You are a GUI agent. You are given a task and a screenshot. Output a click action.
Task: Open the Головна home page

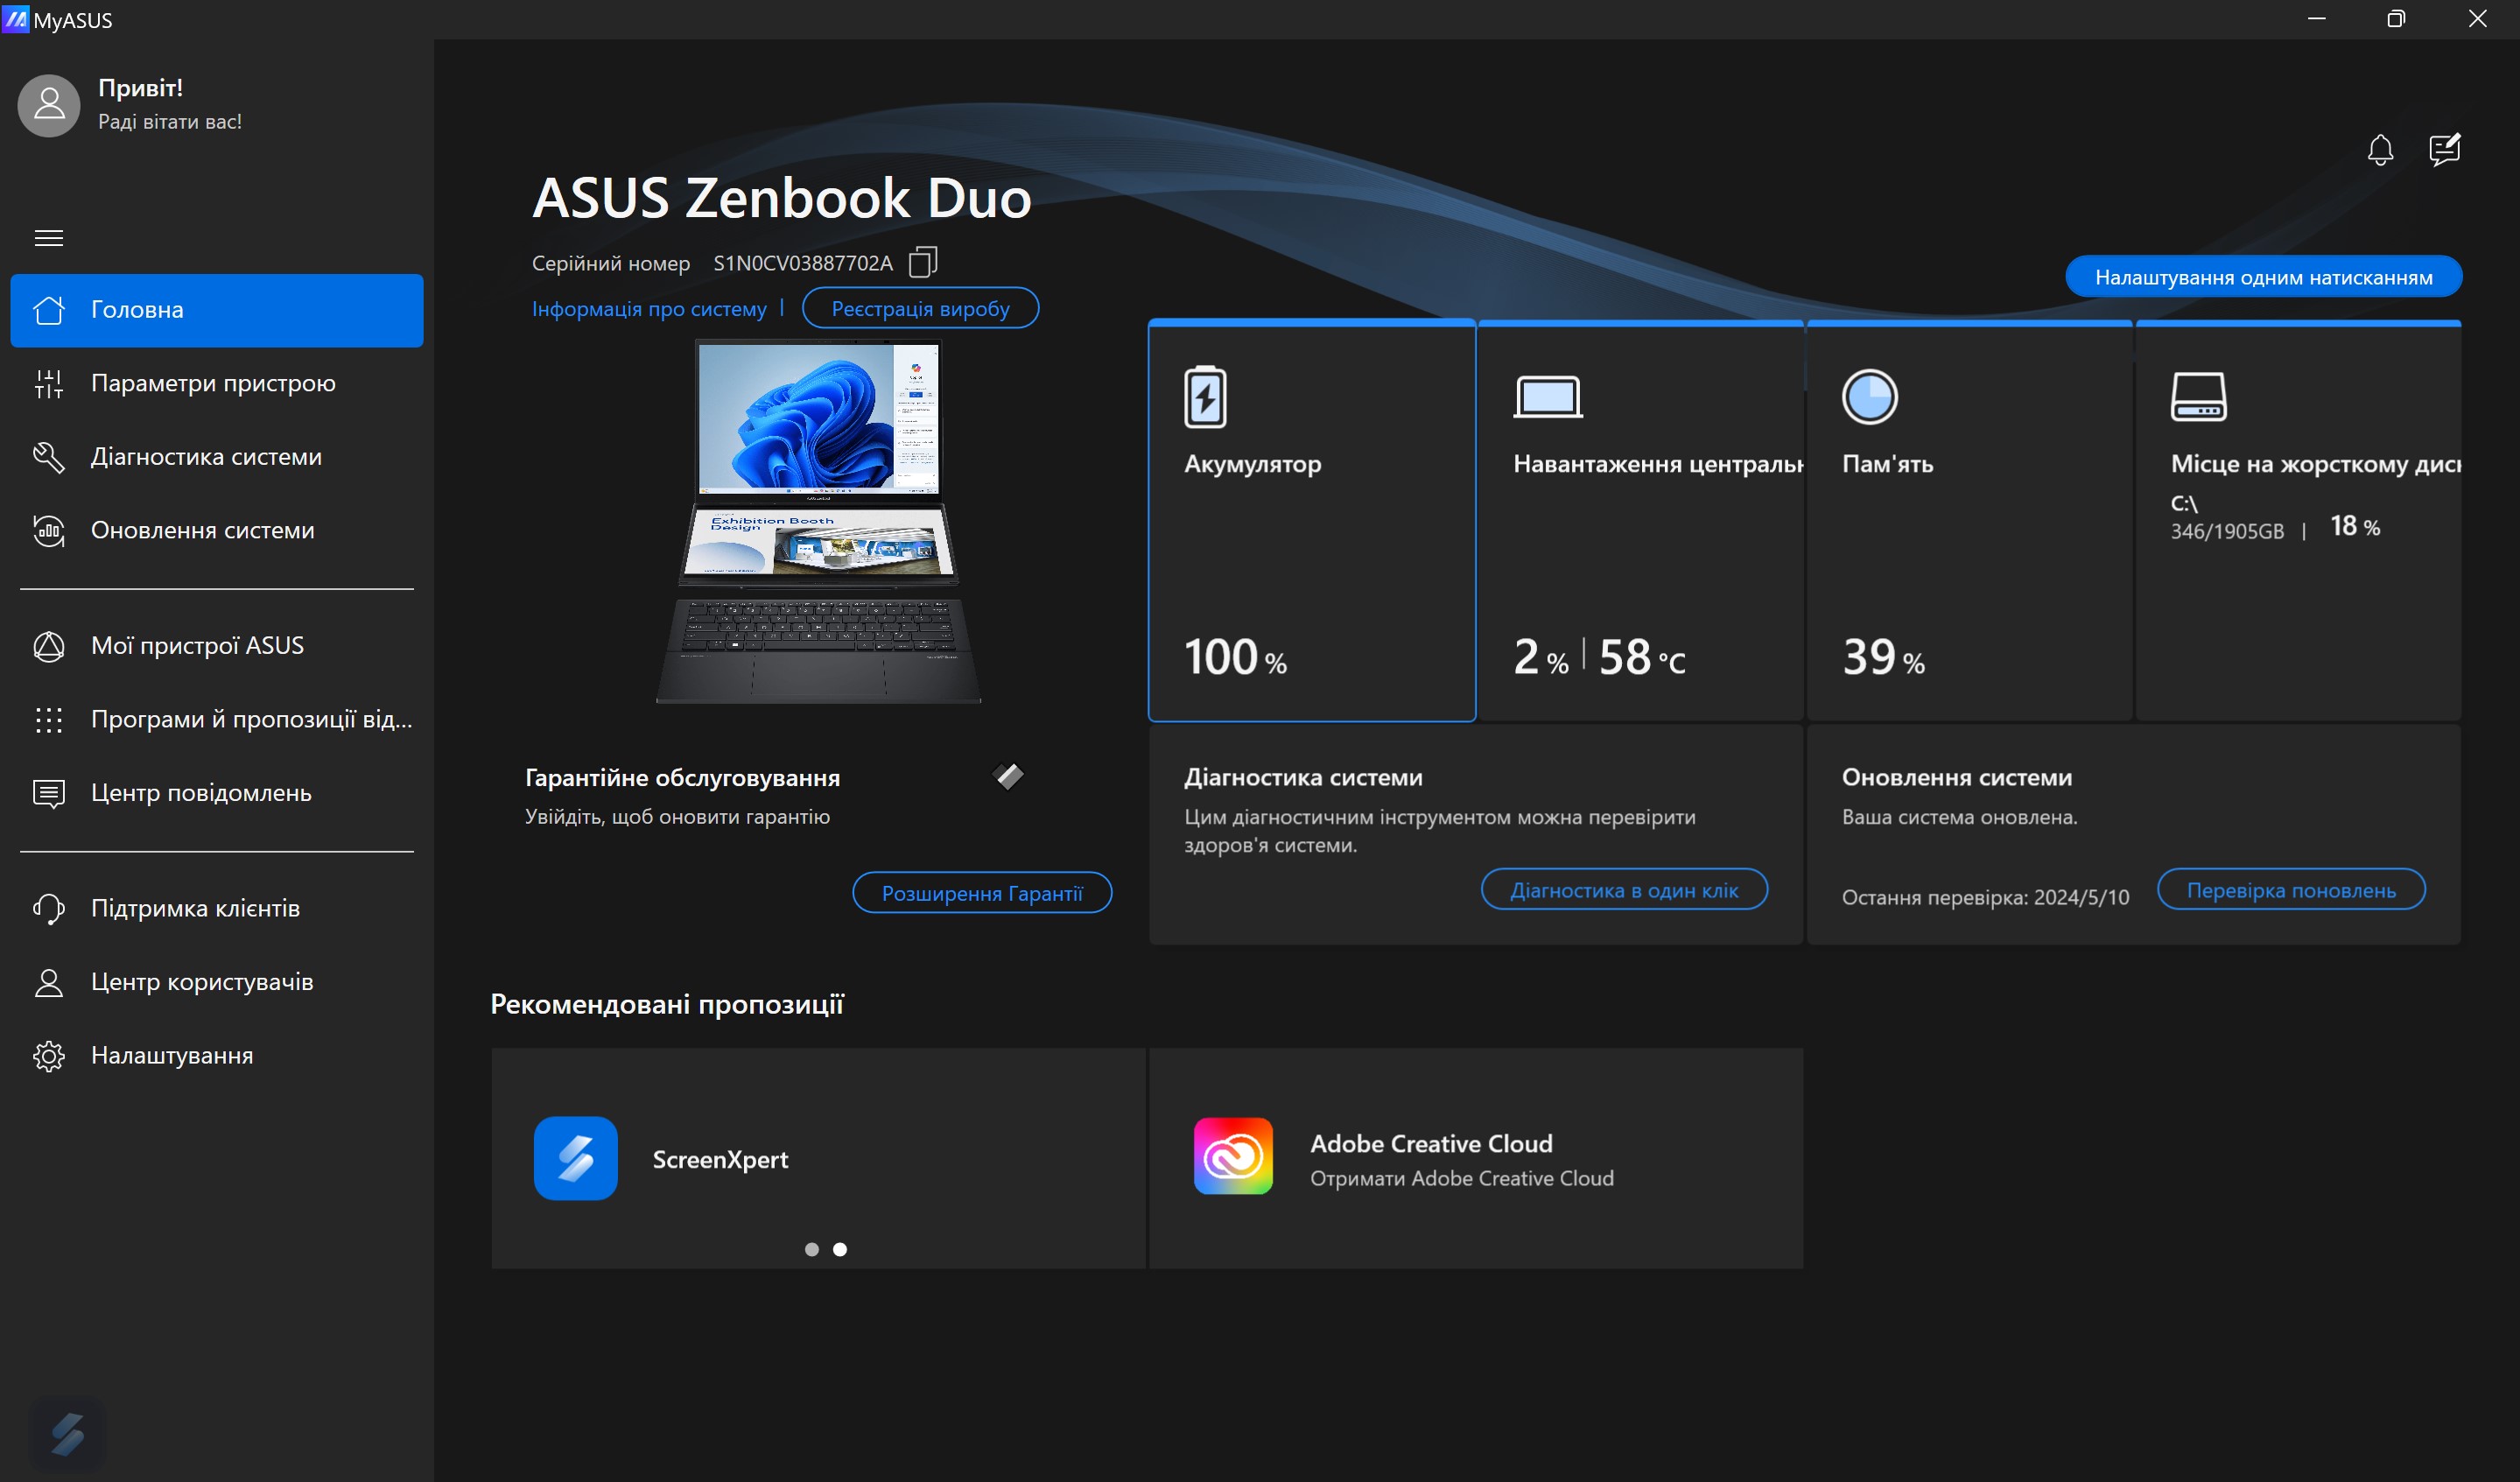[x=217, y=310]
